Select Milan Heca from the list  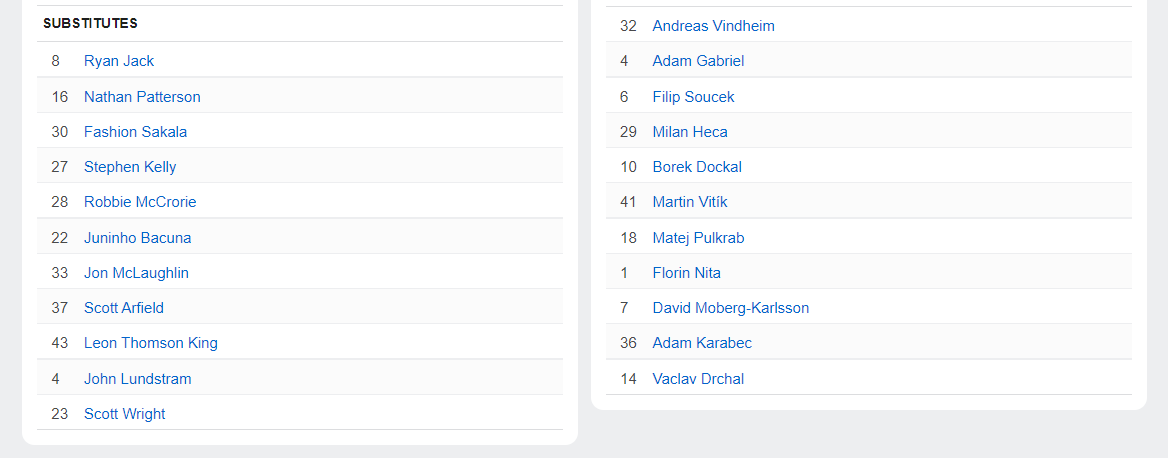(690, 132)
